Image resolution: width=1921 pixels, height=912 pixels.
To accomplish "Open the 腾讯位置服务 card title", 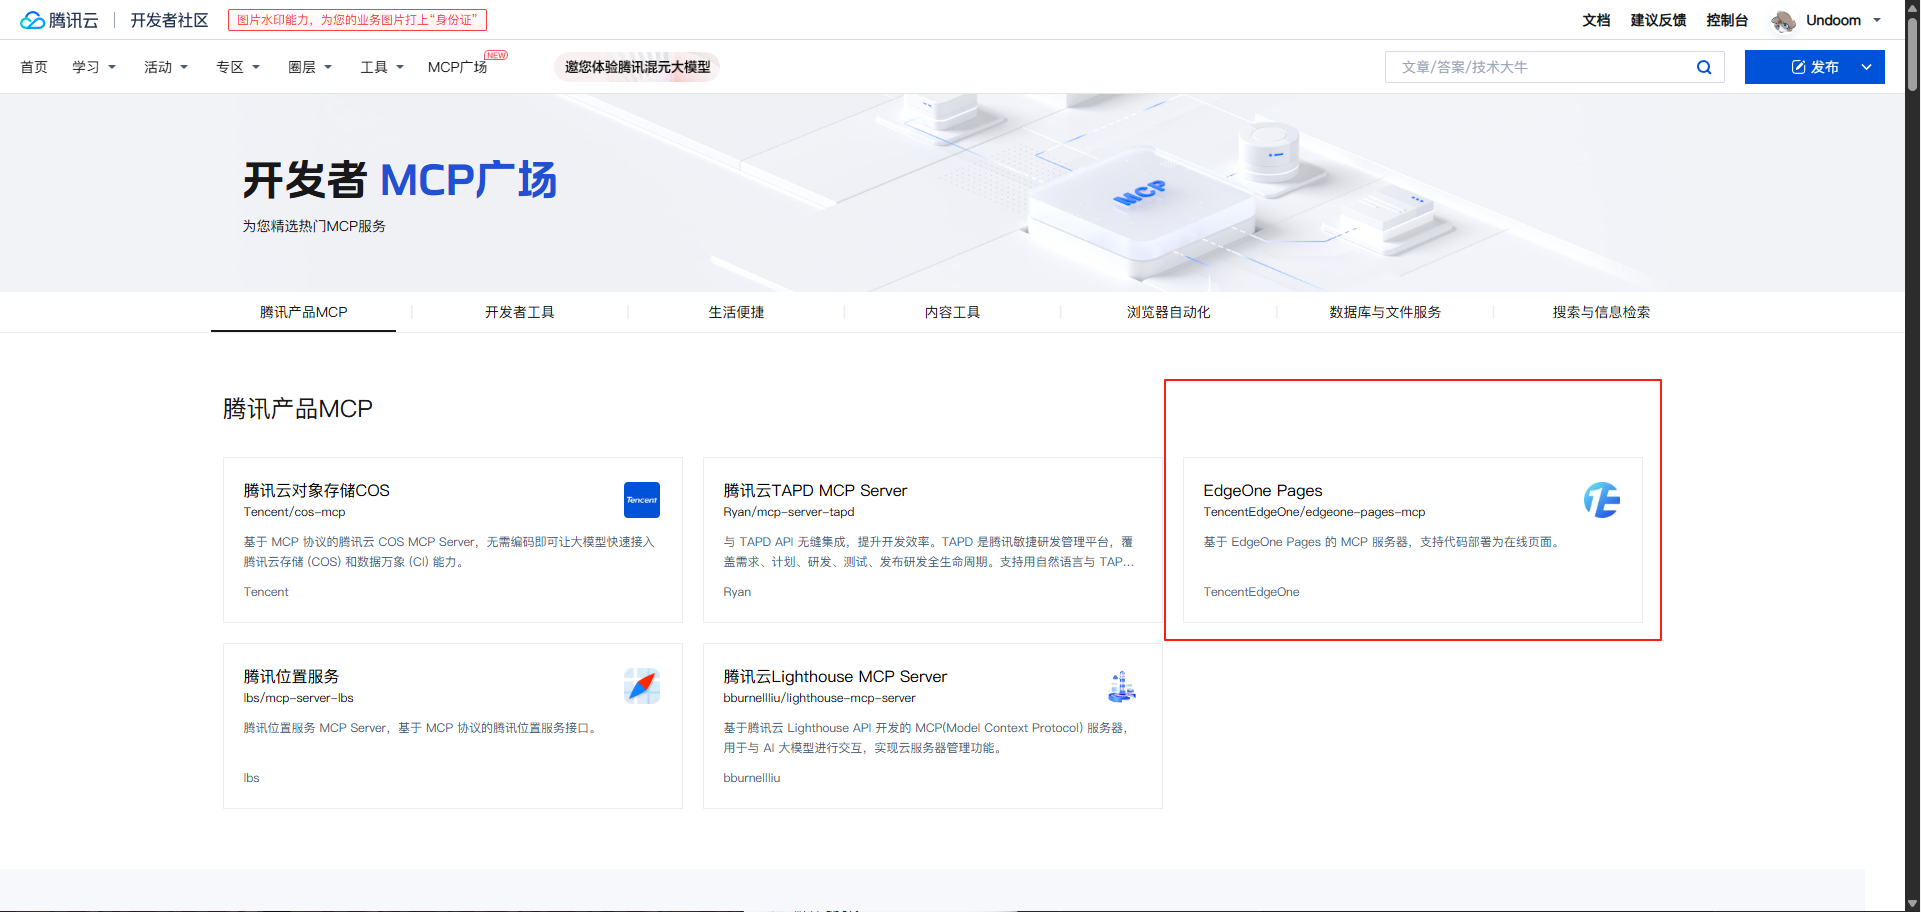I will (291, 676).
